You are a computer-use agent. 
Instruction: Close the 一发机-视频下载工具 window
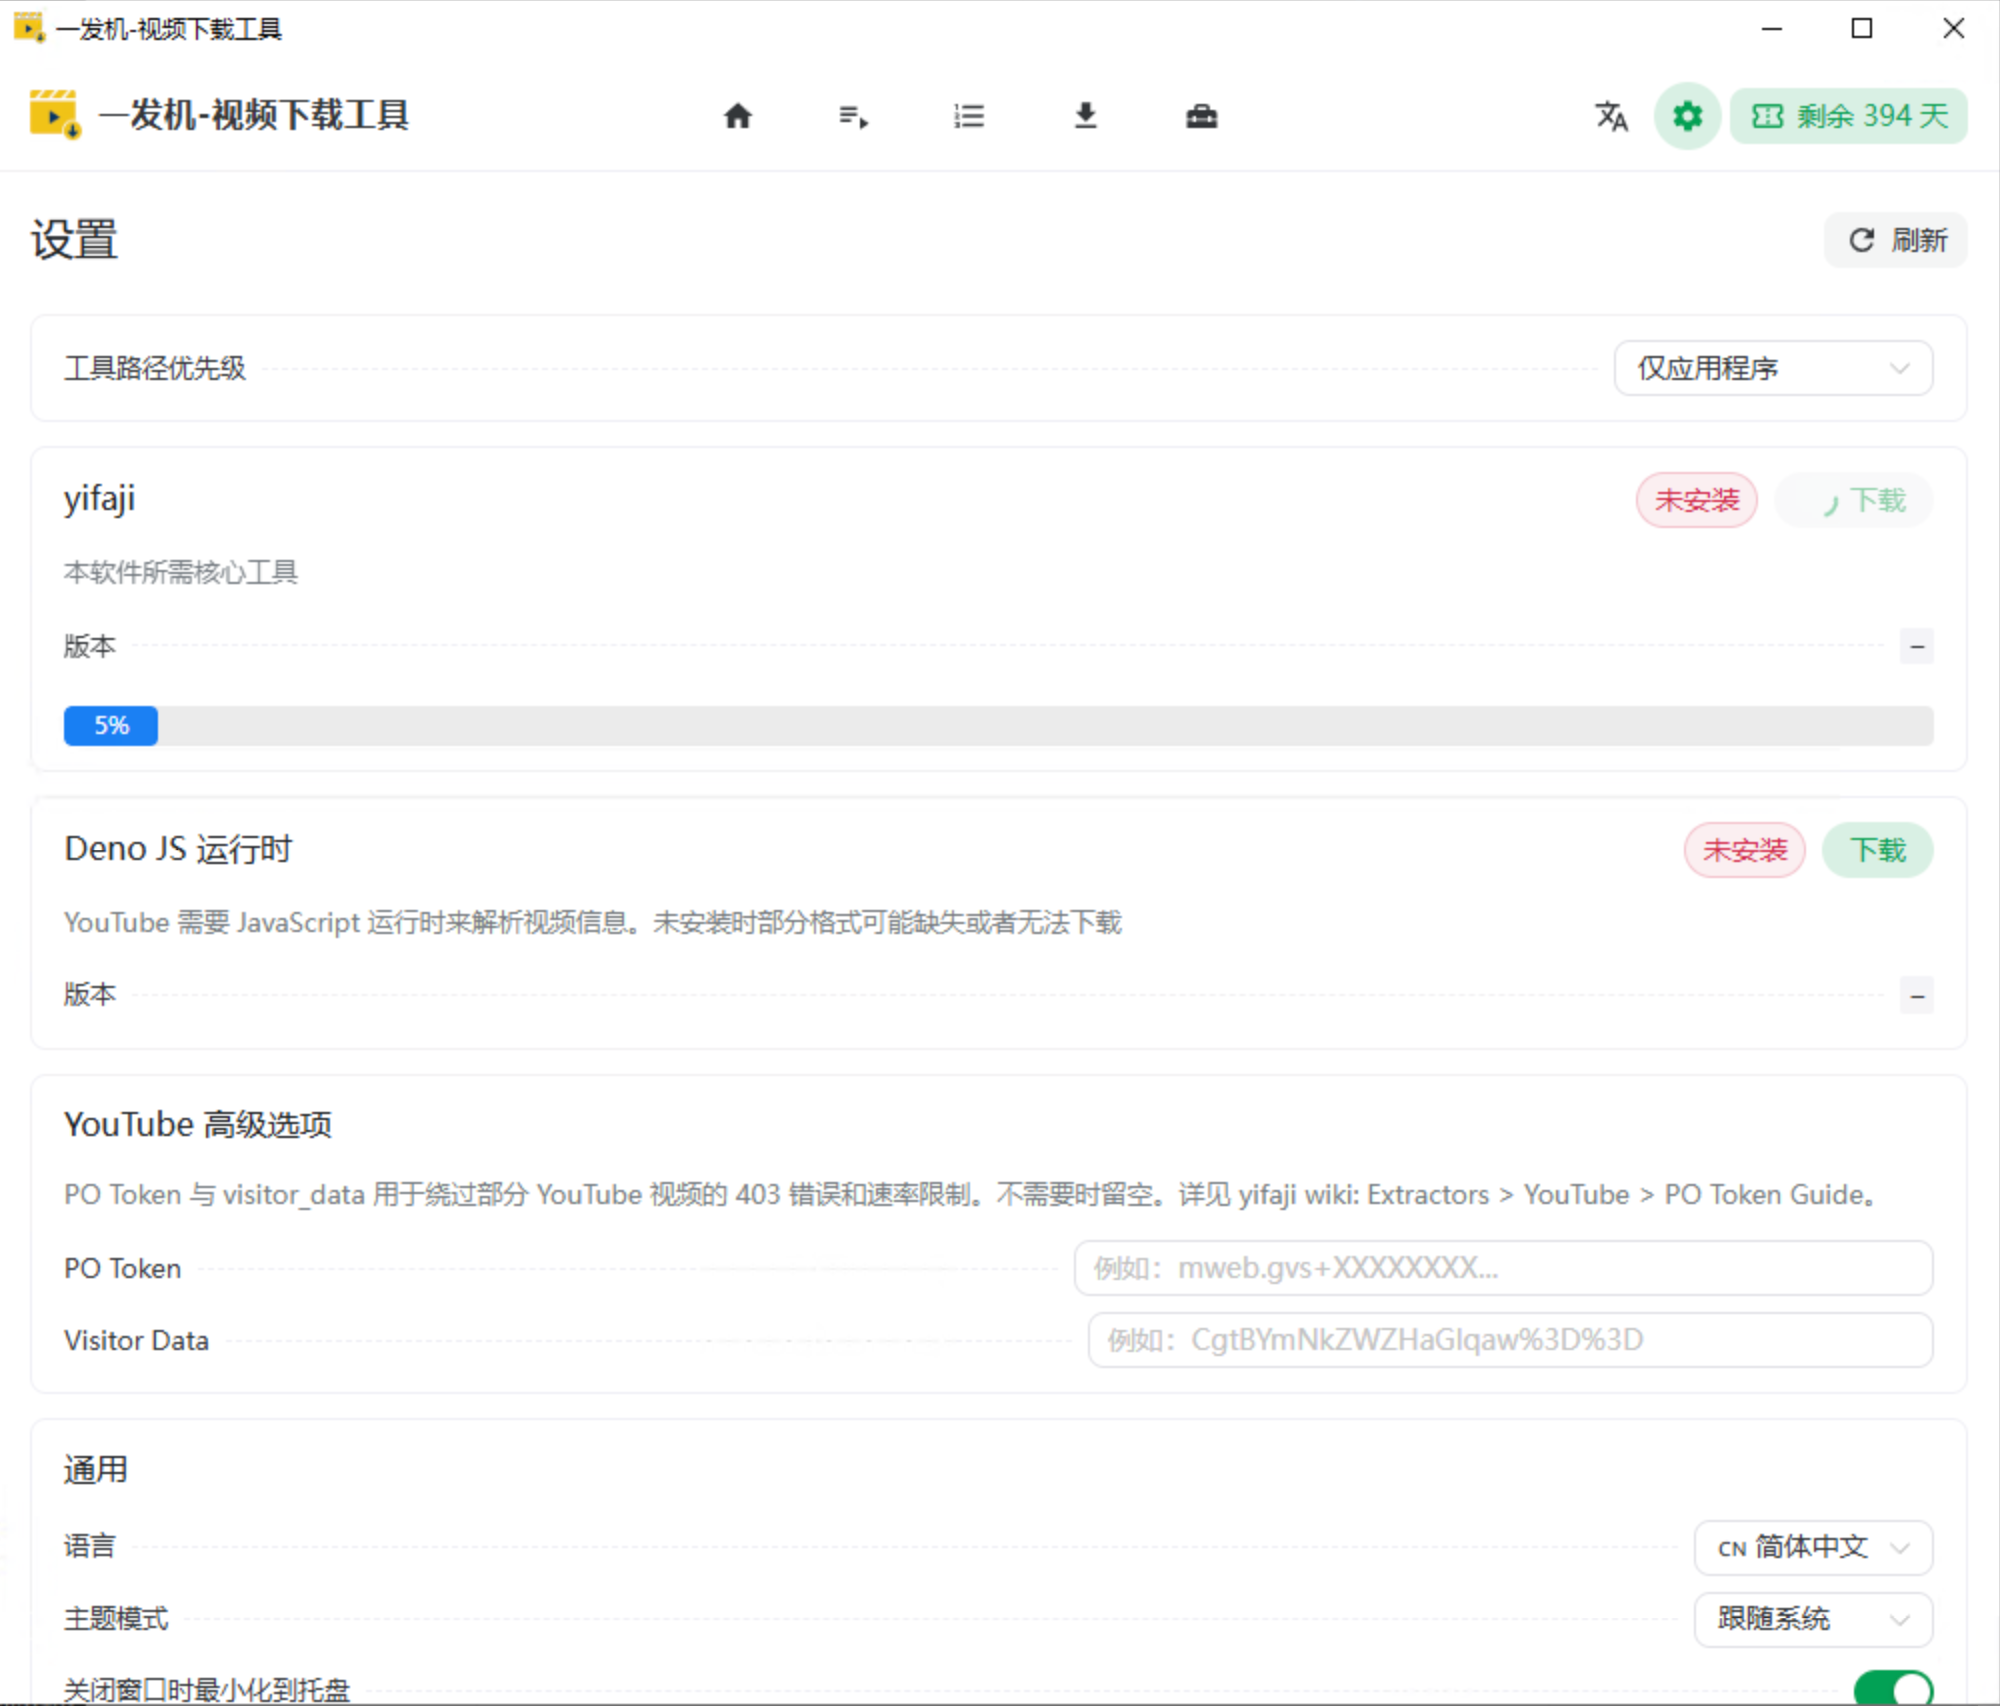tap(1953, 28)
